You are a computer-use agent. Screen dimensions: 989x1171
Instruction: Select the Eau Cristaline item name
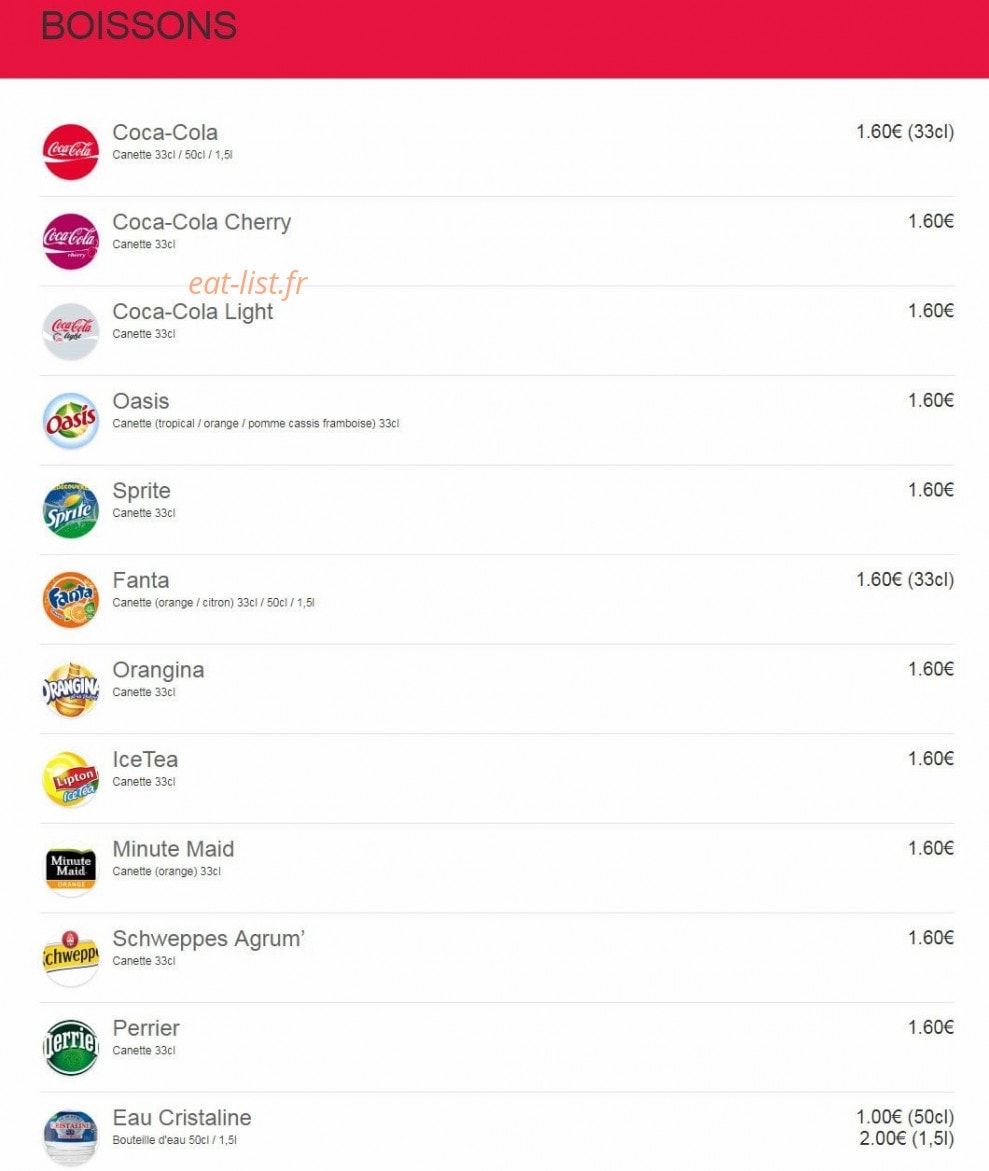point(182,1118)
